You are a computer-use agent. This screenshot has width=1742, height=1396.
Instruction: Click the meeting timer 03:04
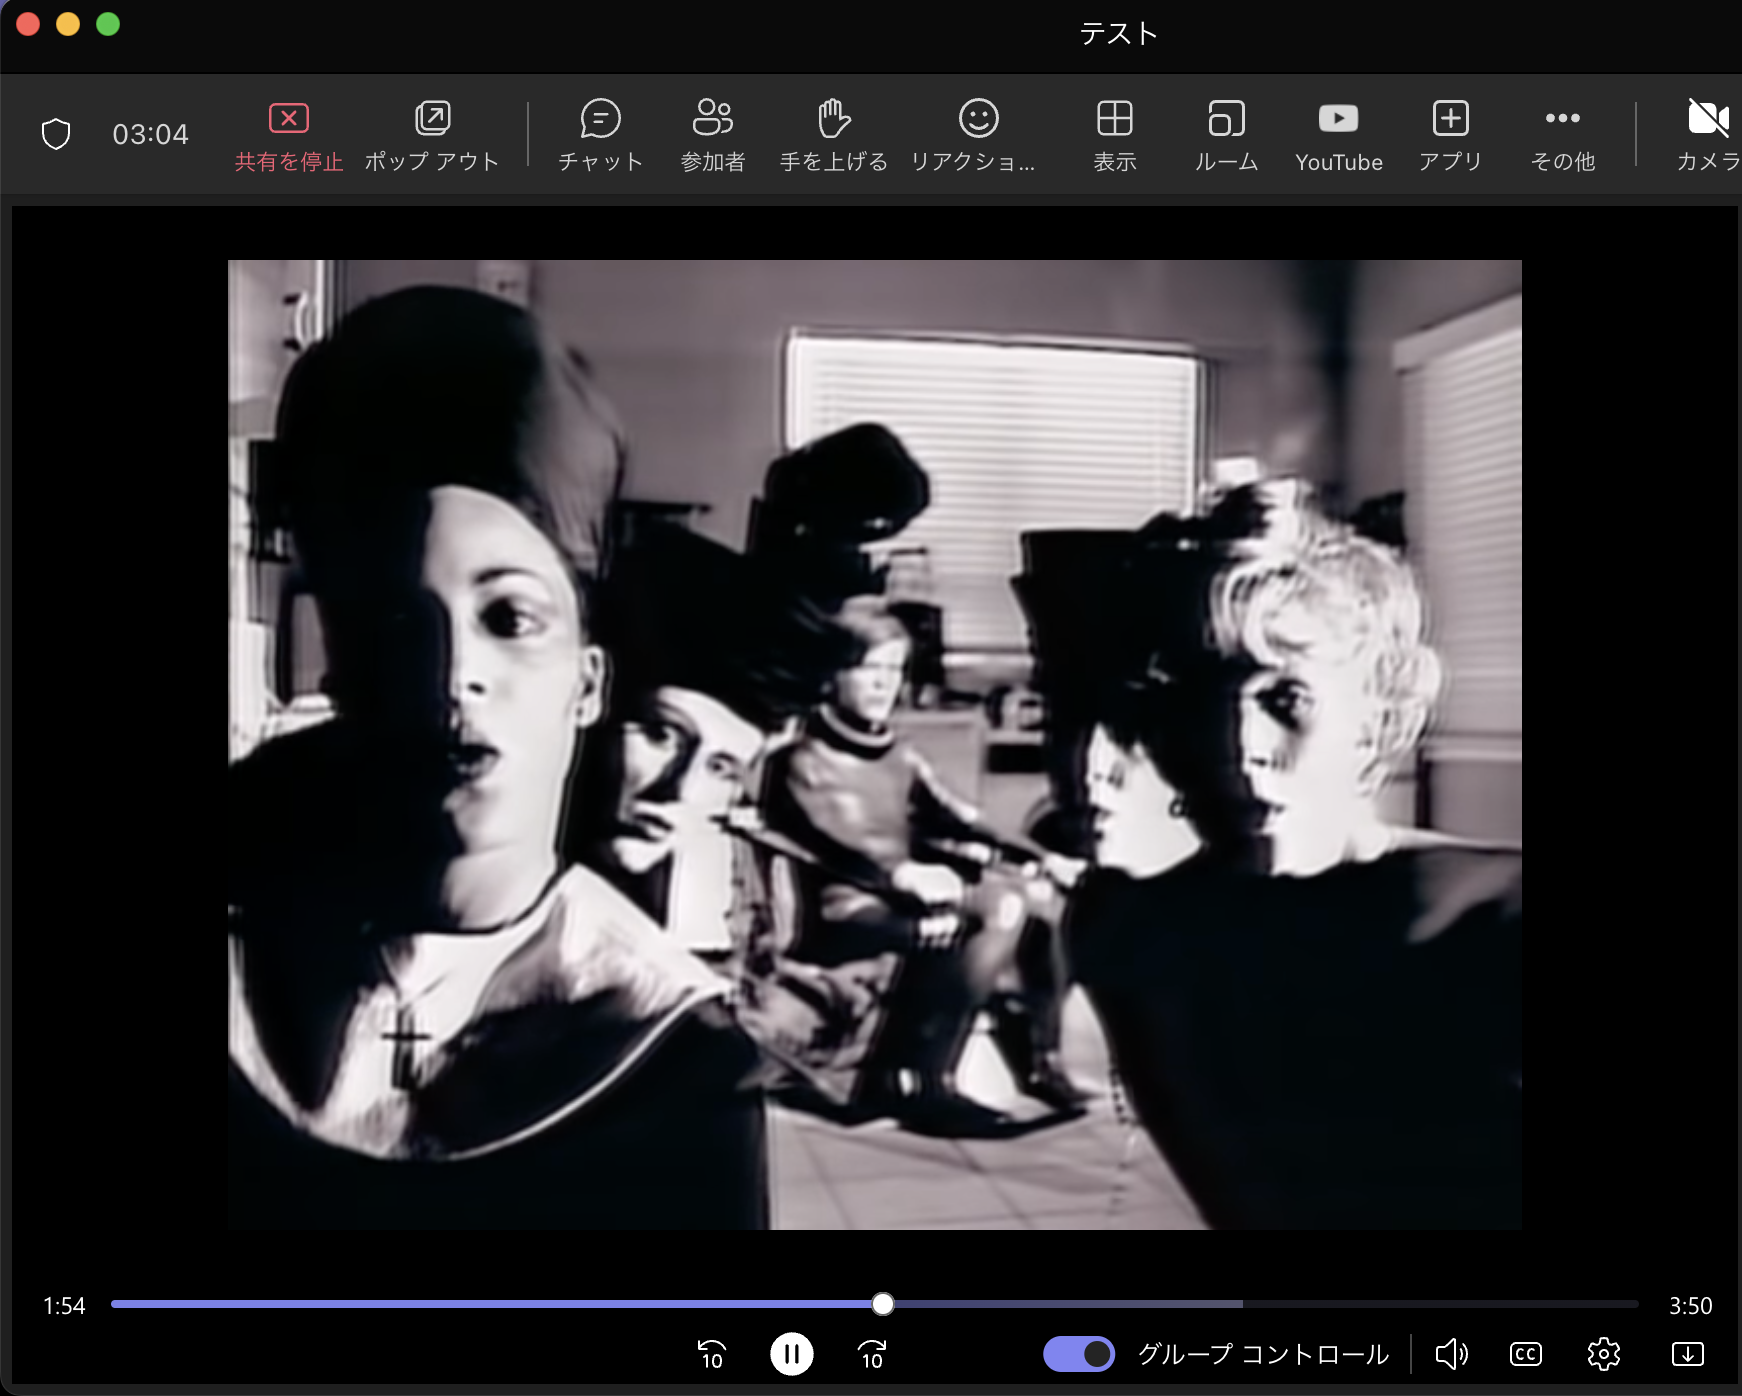(150, 134)
